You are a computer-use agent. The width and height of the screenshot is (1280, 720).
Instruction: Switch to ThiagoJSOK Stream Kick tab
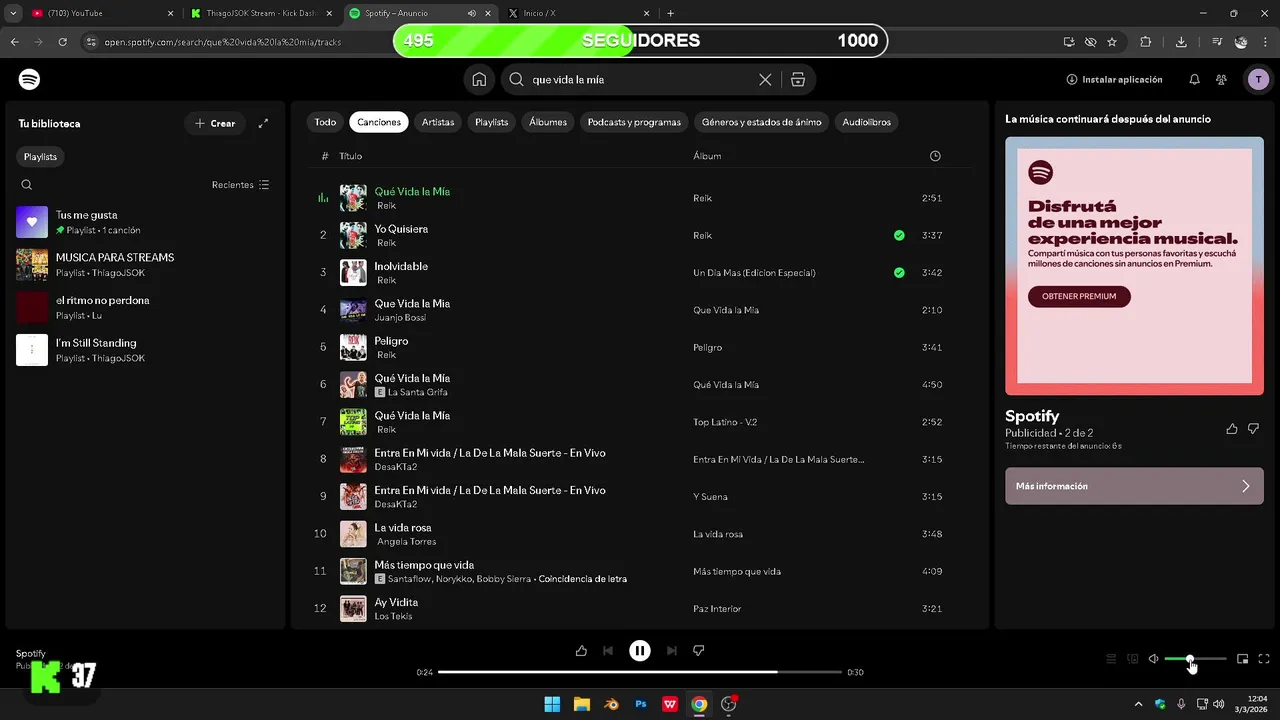click(261, 13)
